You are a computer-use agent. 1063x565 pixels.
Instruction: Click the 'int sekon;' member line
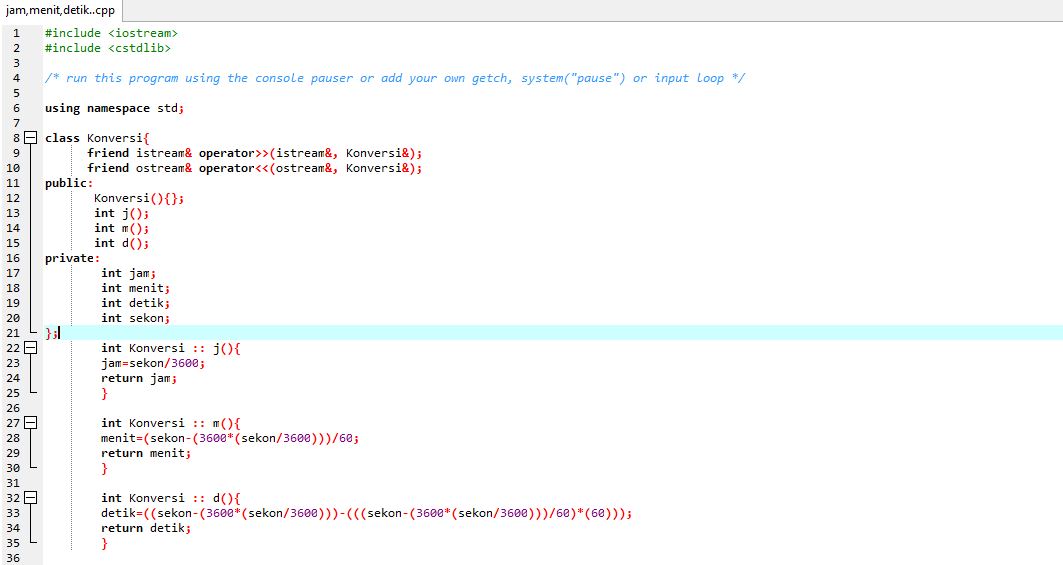[x=136, y=318]
